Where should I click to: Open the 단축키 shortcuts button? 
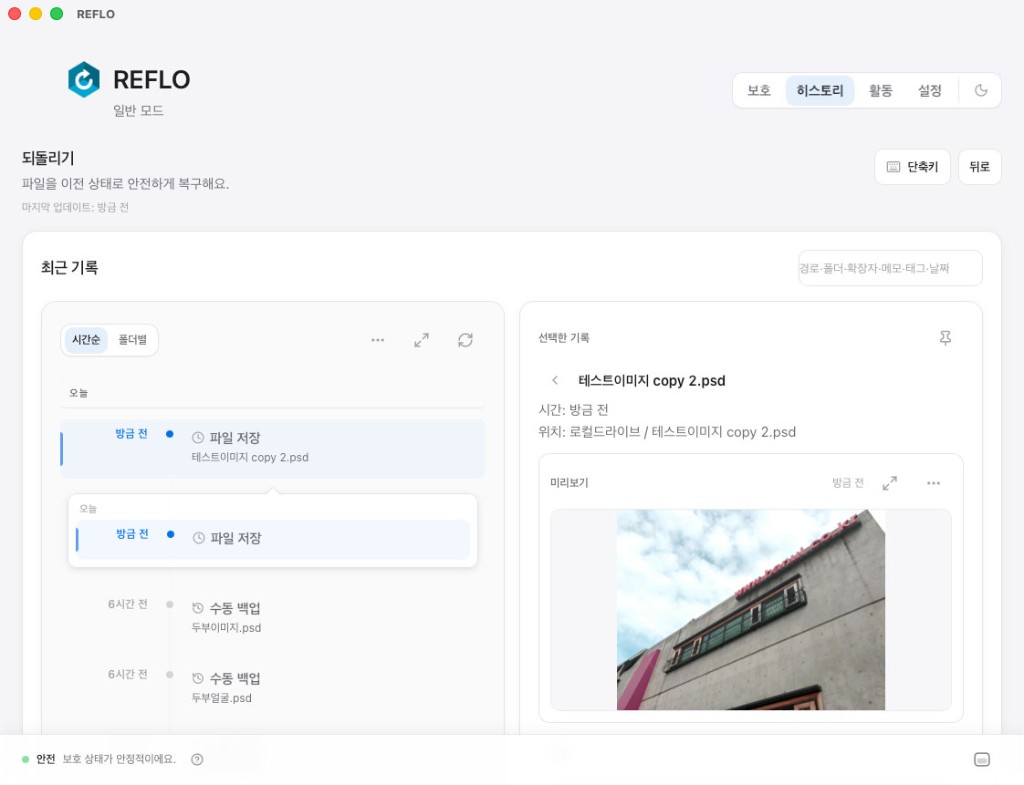[x=912, y=167]
